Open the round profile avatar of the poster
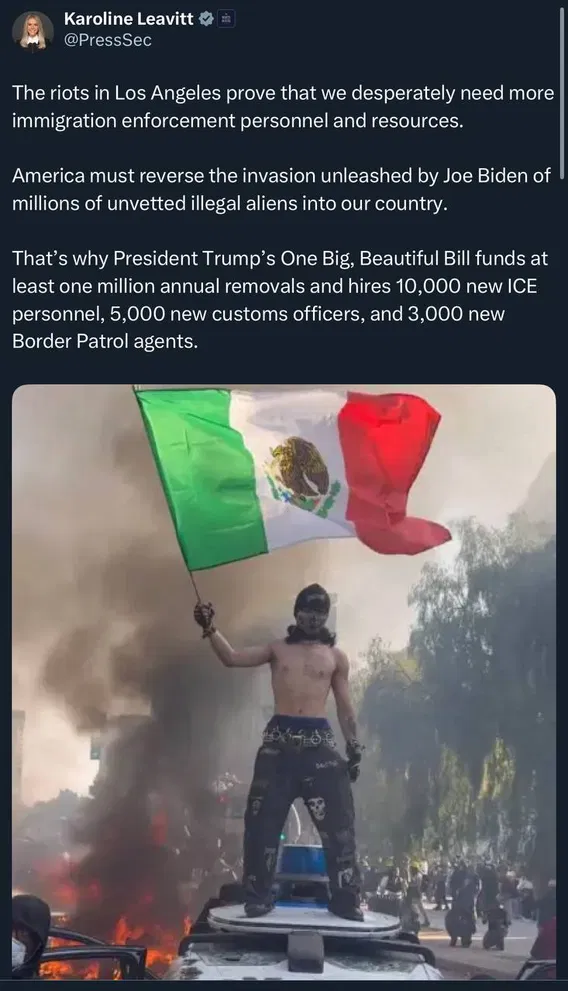568x991 pixels. 32,30
